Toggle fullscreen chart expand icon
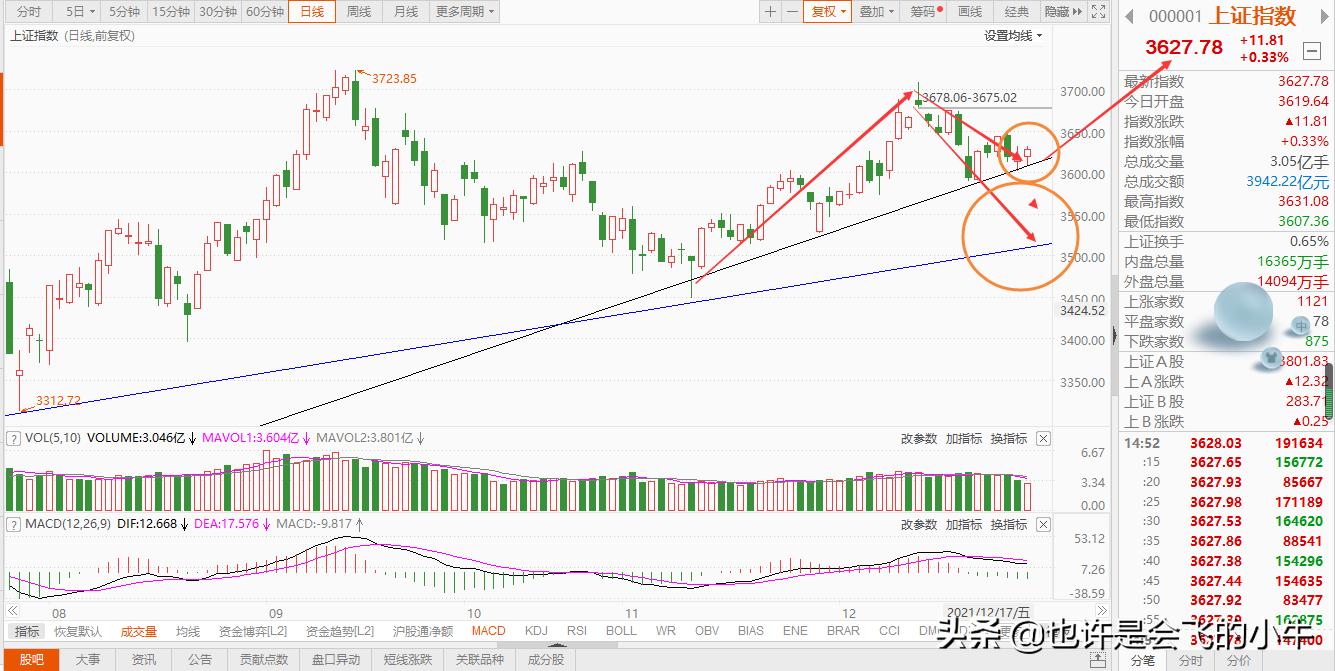1335x671 pixels. pyautogui.click(x=1098, y=12)
